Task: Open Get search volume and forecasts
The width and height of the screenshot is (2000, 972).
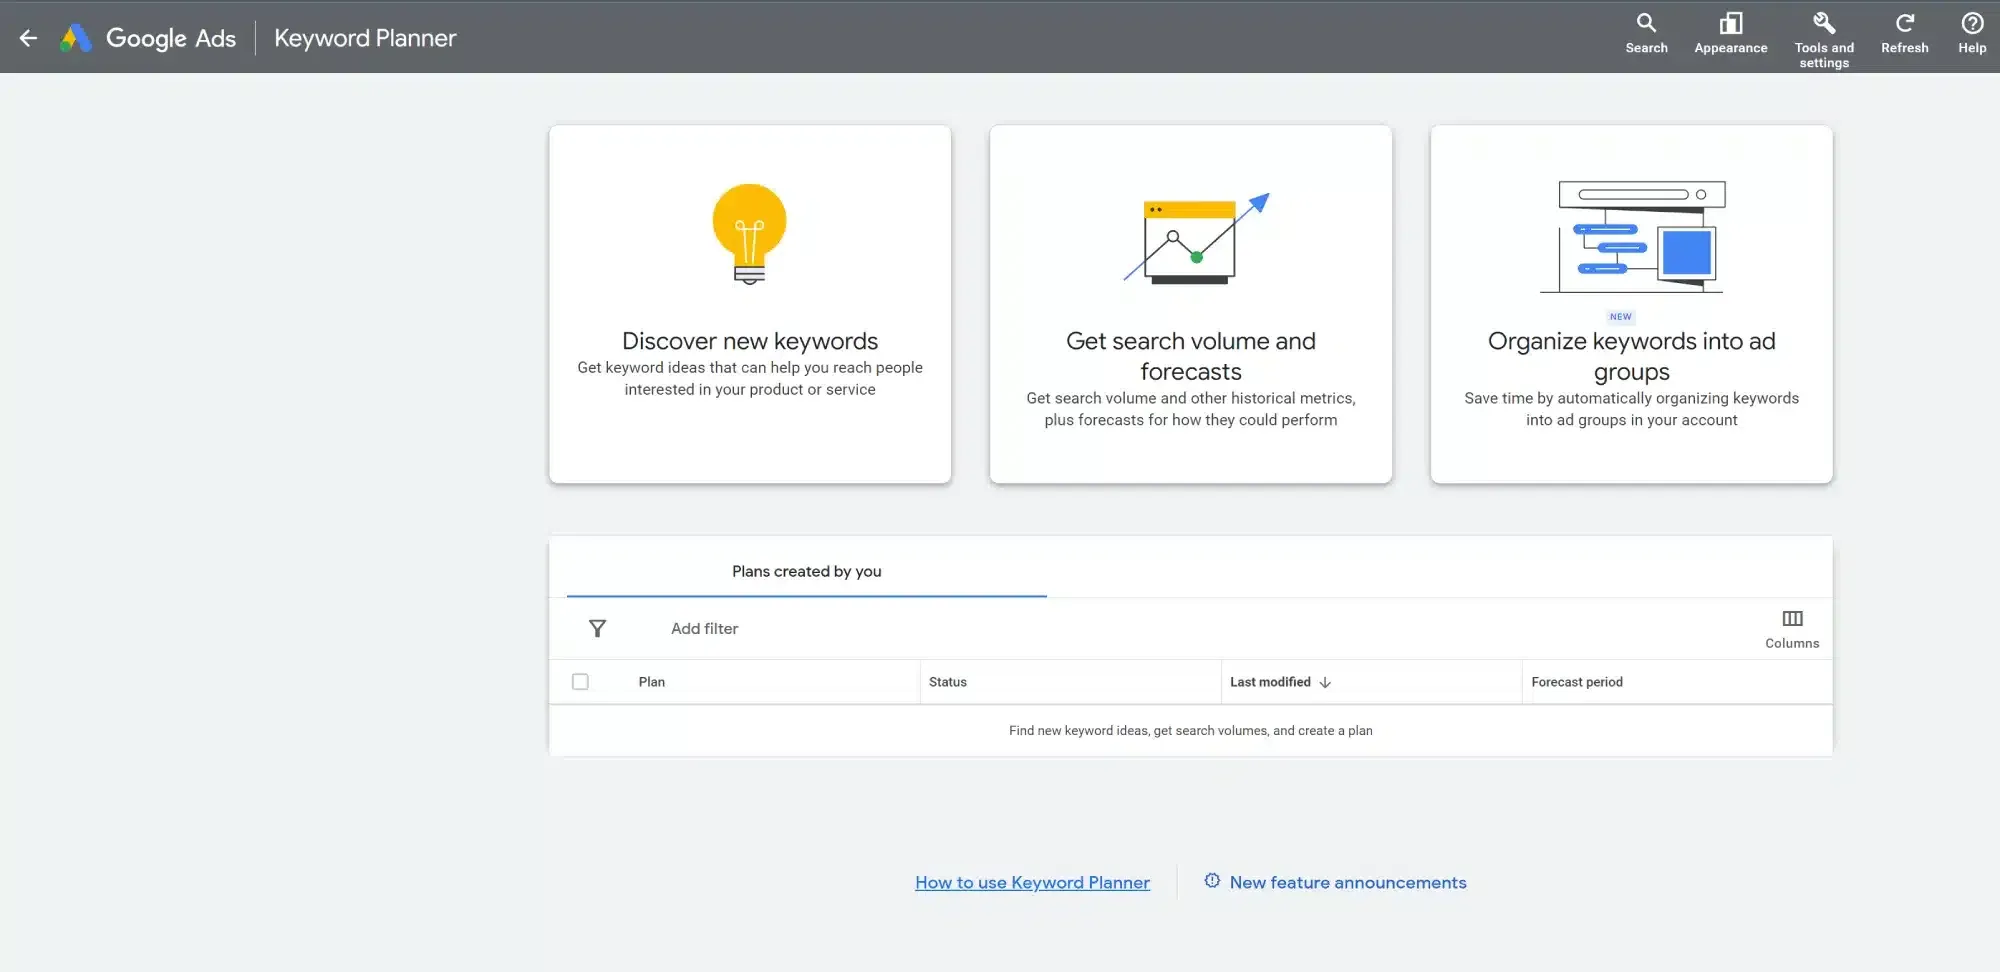Action: pyautogui.click(x=1190, y=303)
